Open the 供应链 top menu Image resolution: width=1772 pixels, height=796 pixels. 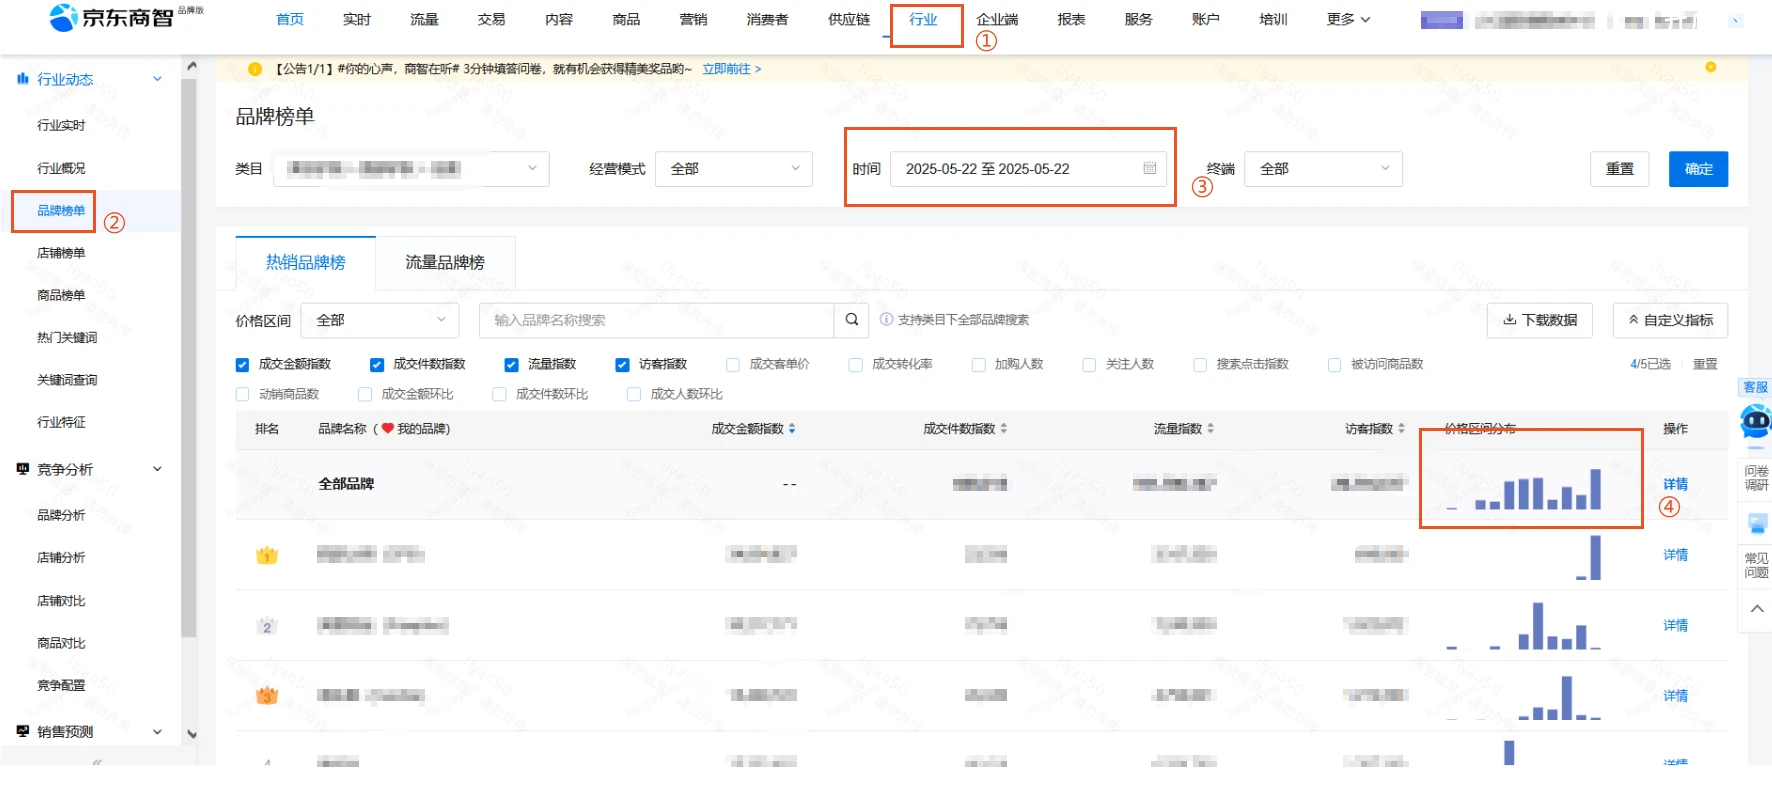point(849,19)
